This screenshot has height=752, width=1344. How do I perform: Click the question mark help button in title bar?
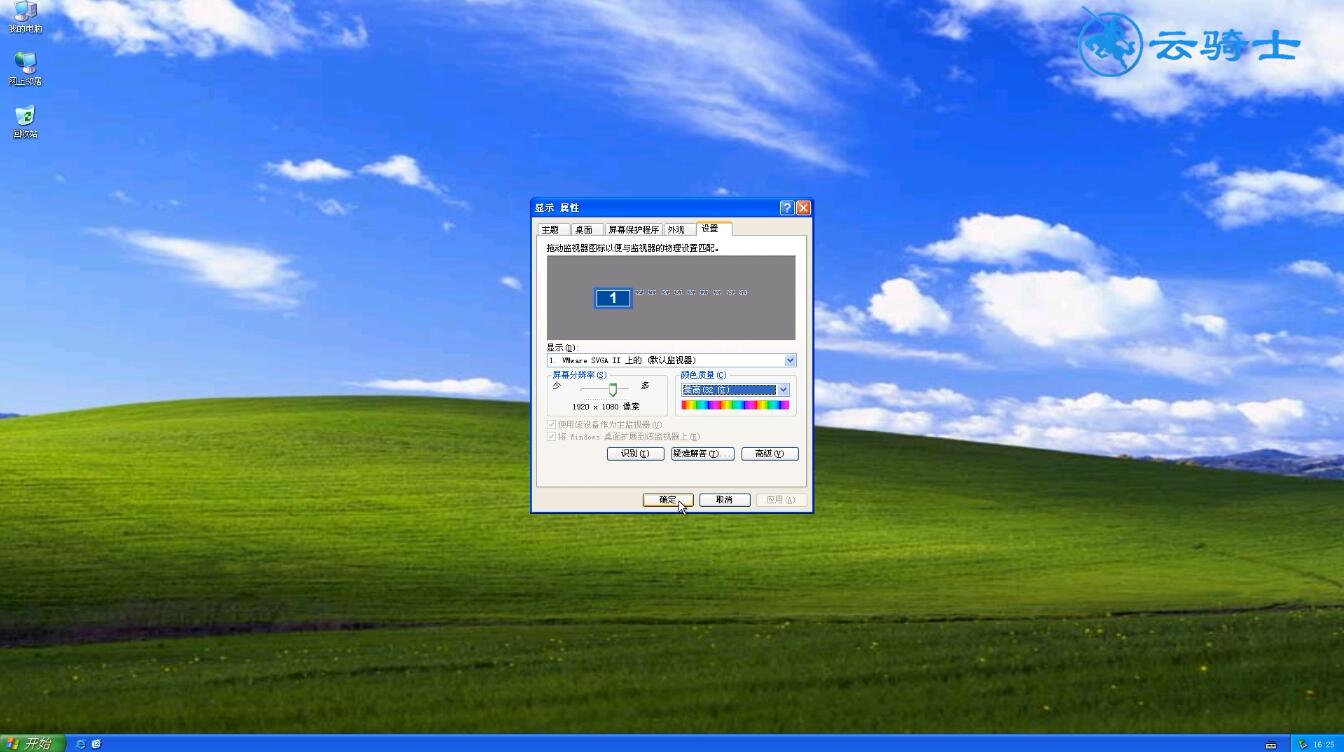[787, 208]
